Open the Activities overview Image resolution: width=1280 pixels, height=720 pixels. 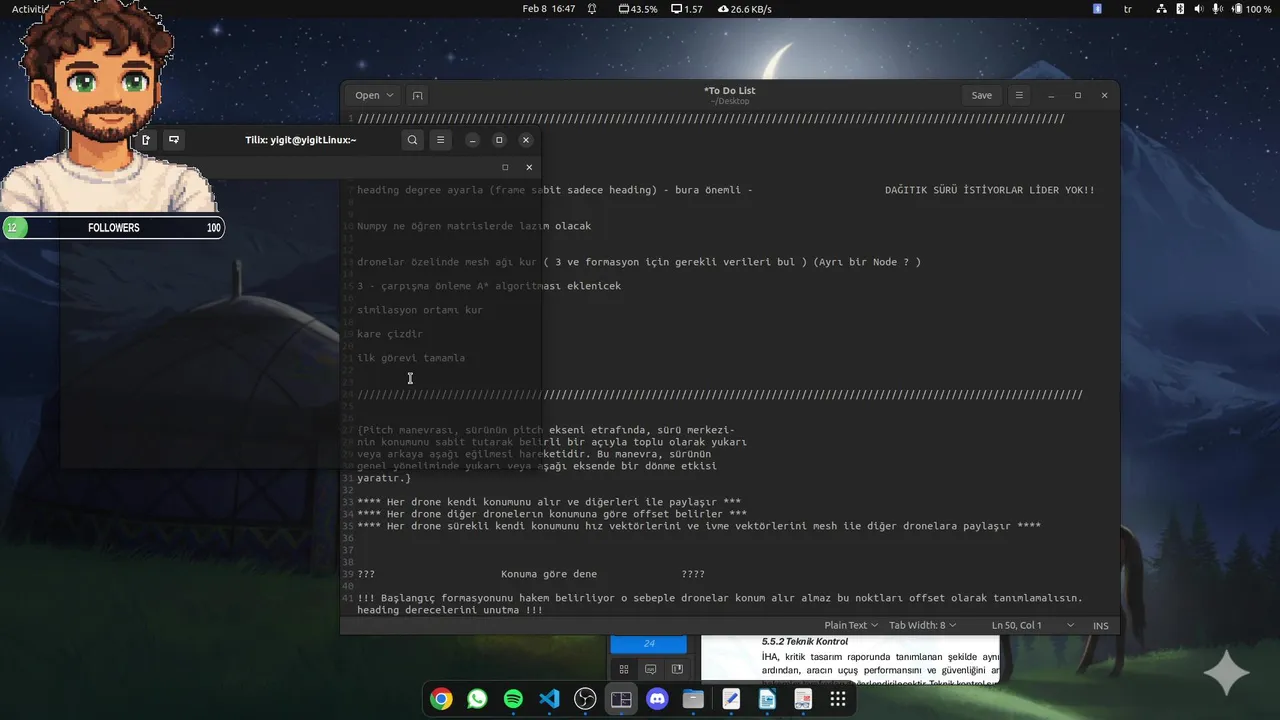pyautogui.click(x=30, y=9)
